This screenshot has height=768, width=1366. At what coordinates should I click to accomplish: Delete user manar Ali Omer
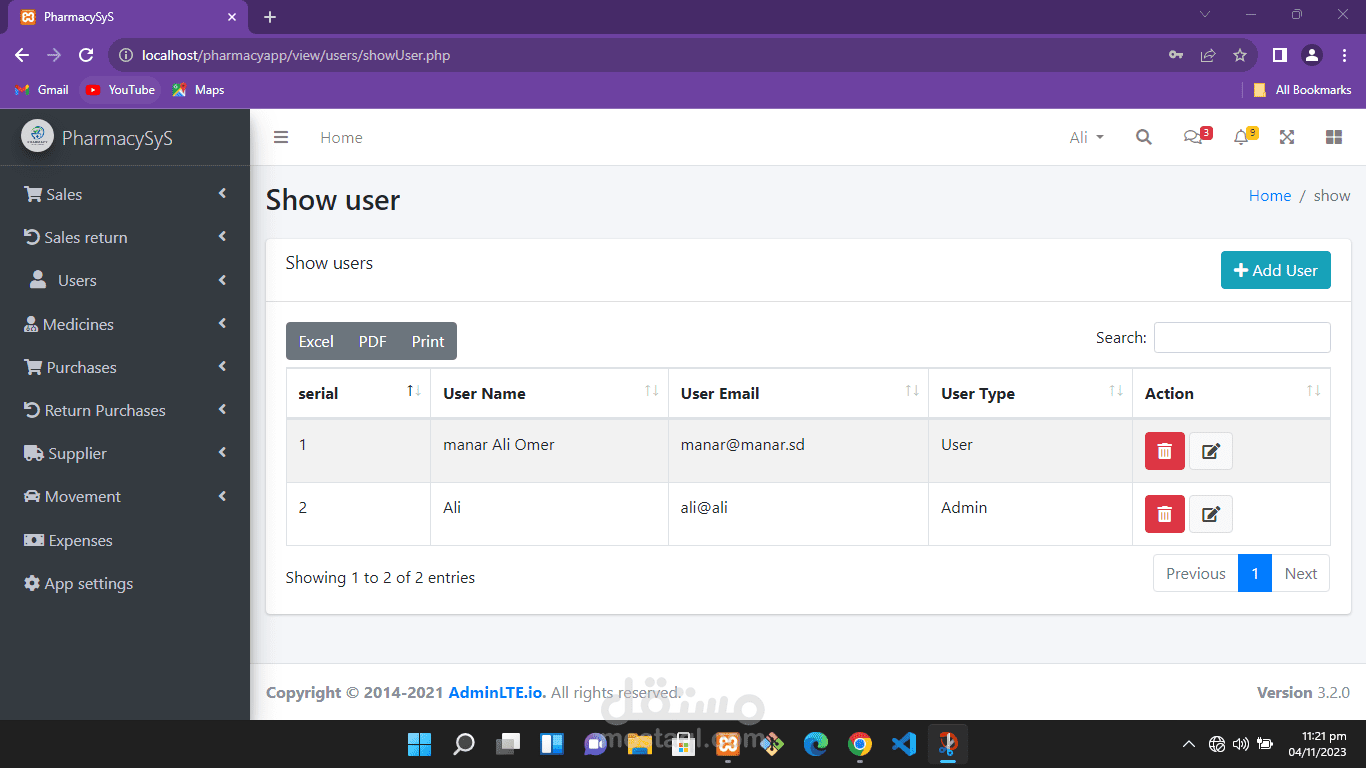(1164, 451)
